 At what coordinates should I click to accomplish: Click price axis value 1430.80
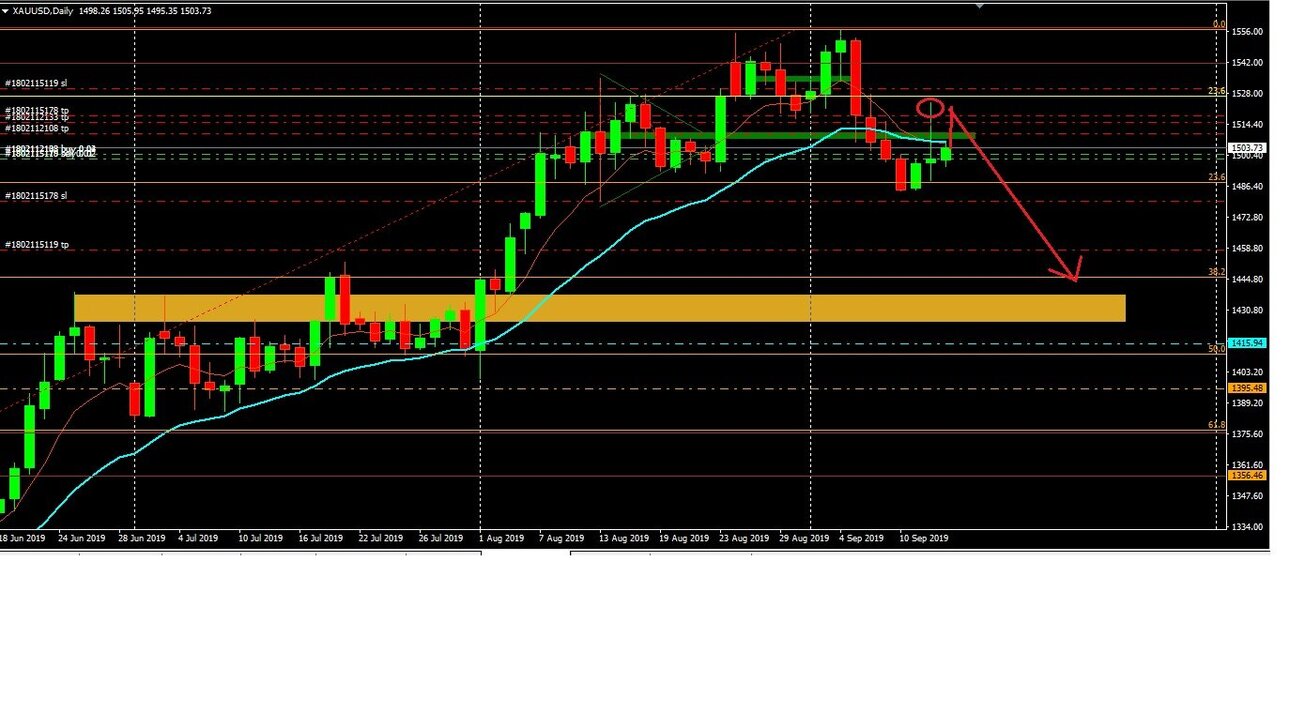tap(1247, 311)
